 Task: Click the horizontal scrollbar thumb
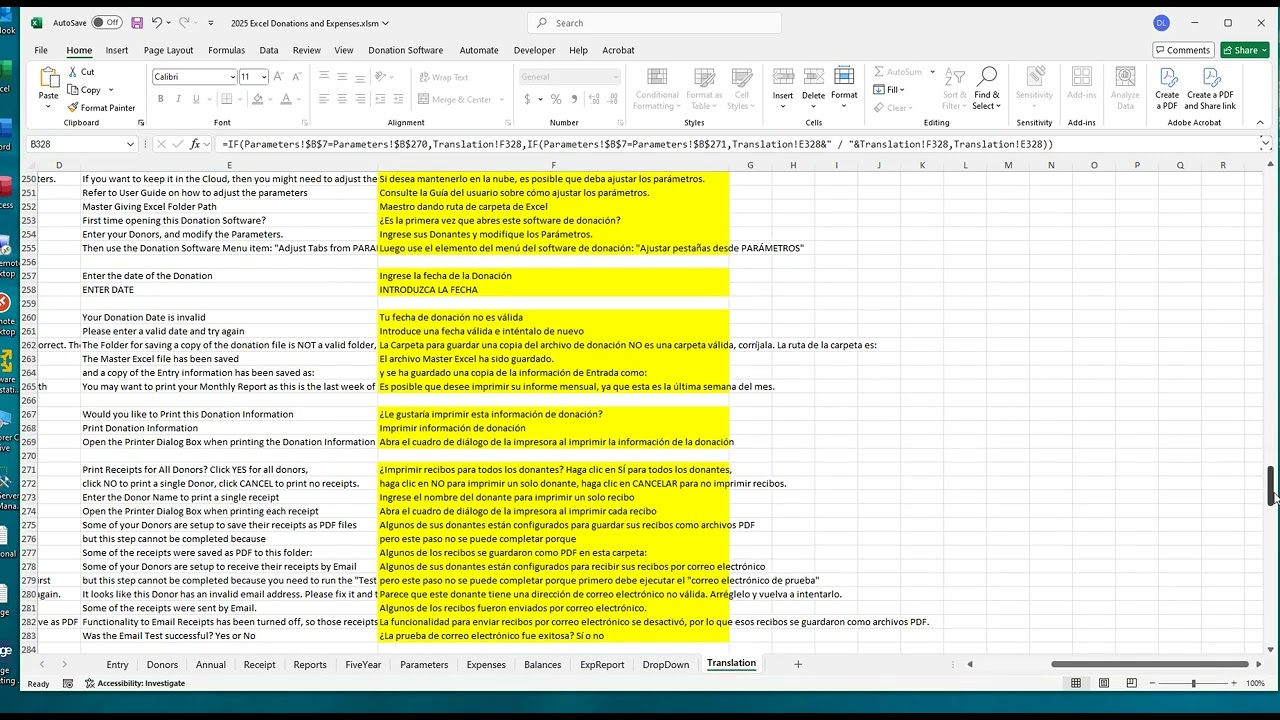(x=1149, y=664)
